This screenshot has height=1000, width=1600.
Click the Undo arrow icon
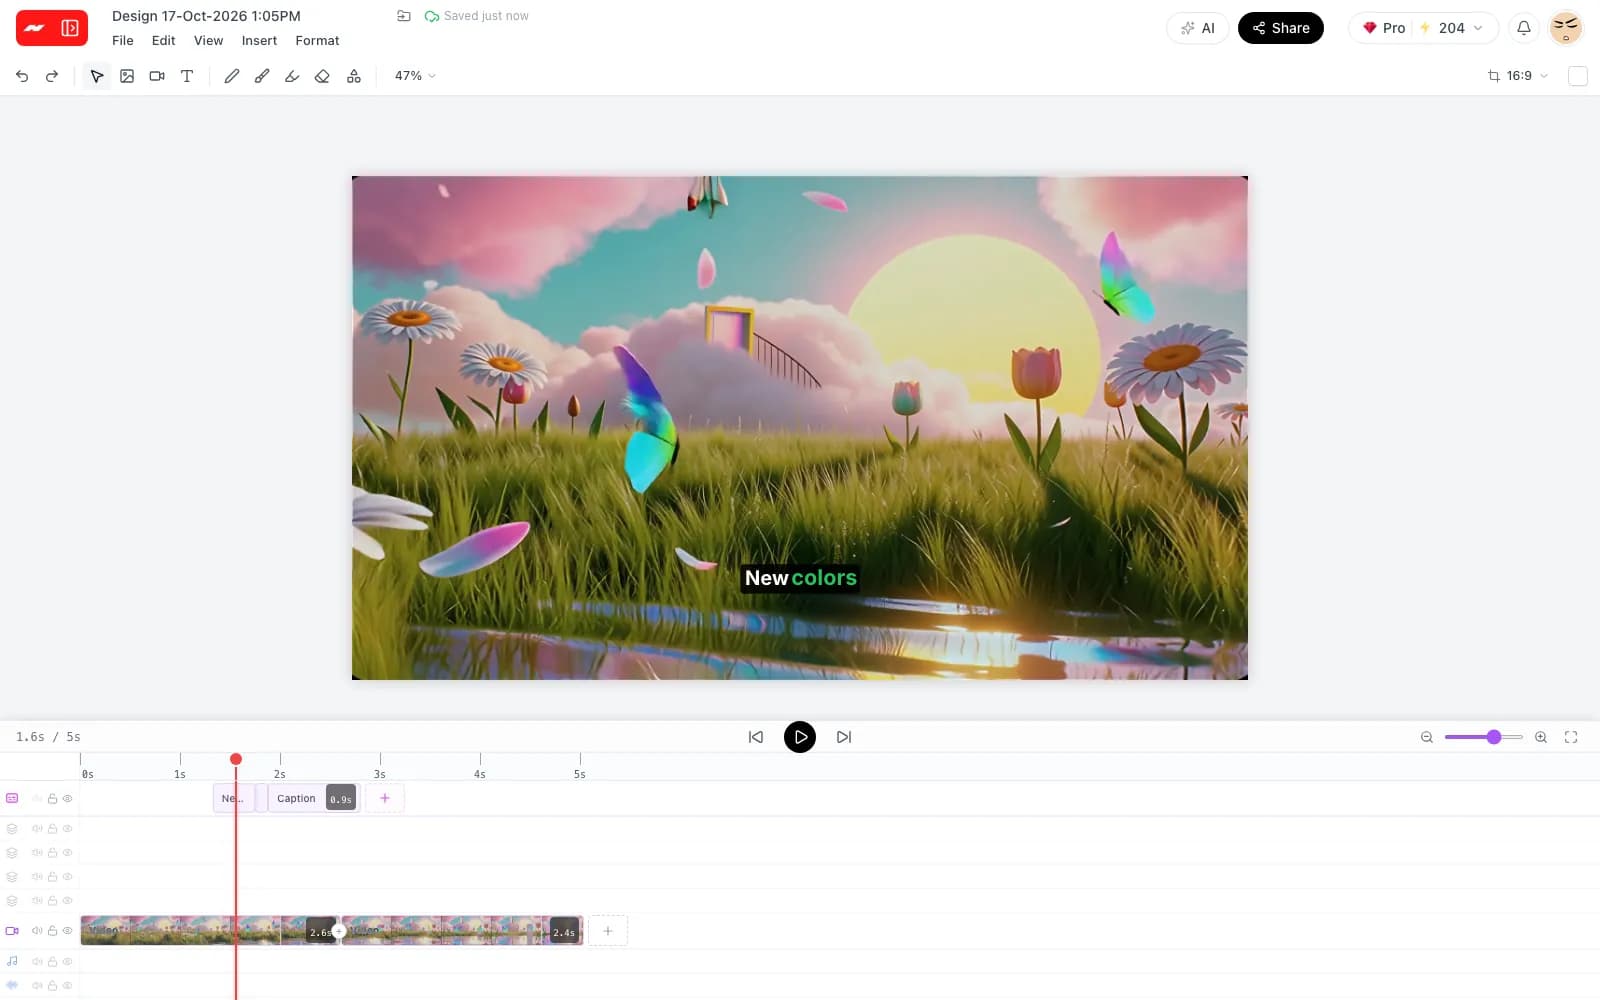click(22, 76)
